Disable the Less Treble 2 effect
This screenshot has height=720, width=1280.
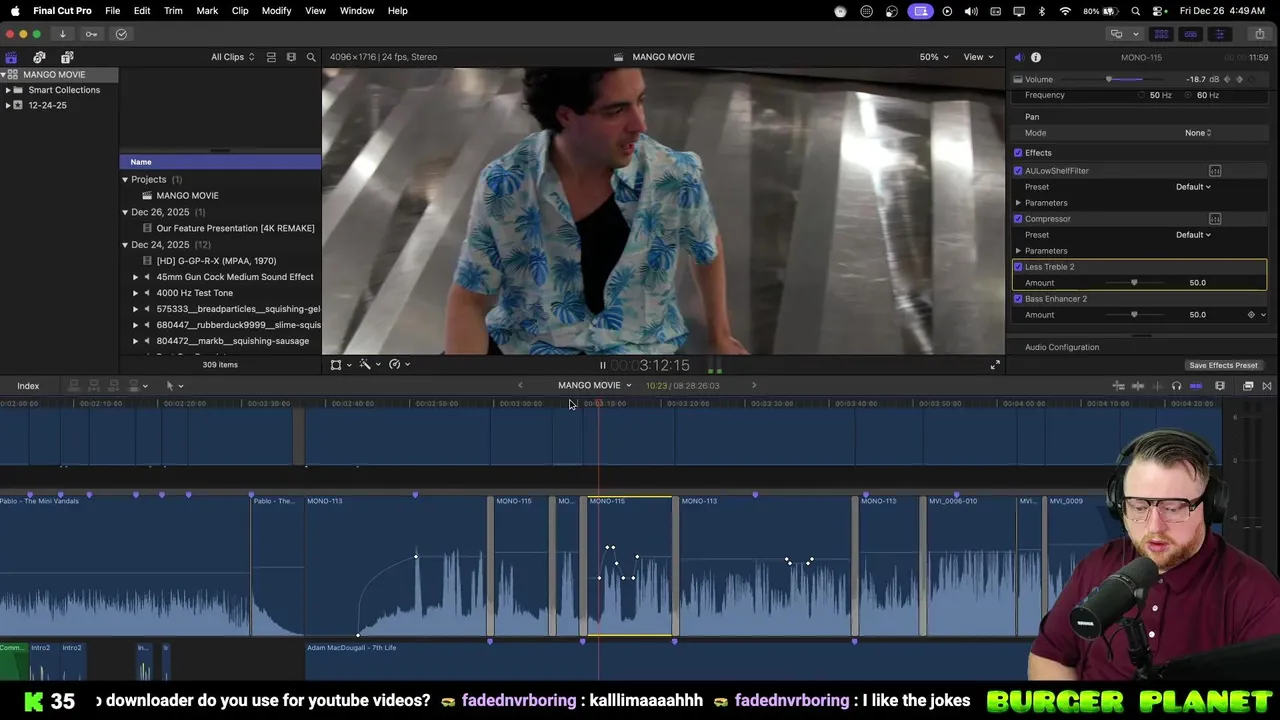coord(1018,267)
